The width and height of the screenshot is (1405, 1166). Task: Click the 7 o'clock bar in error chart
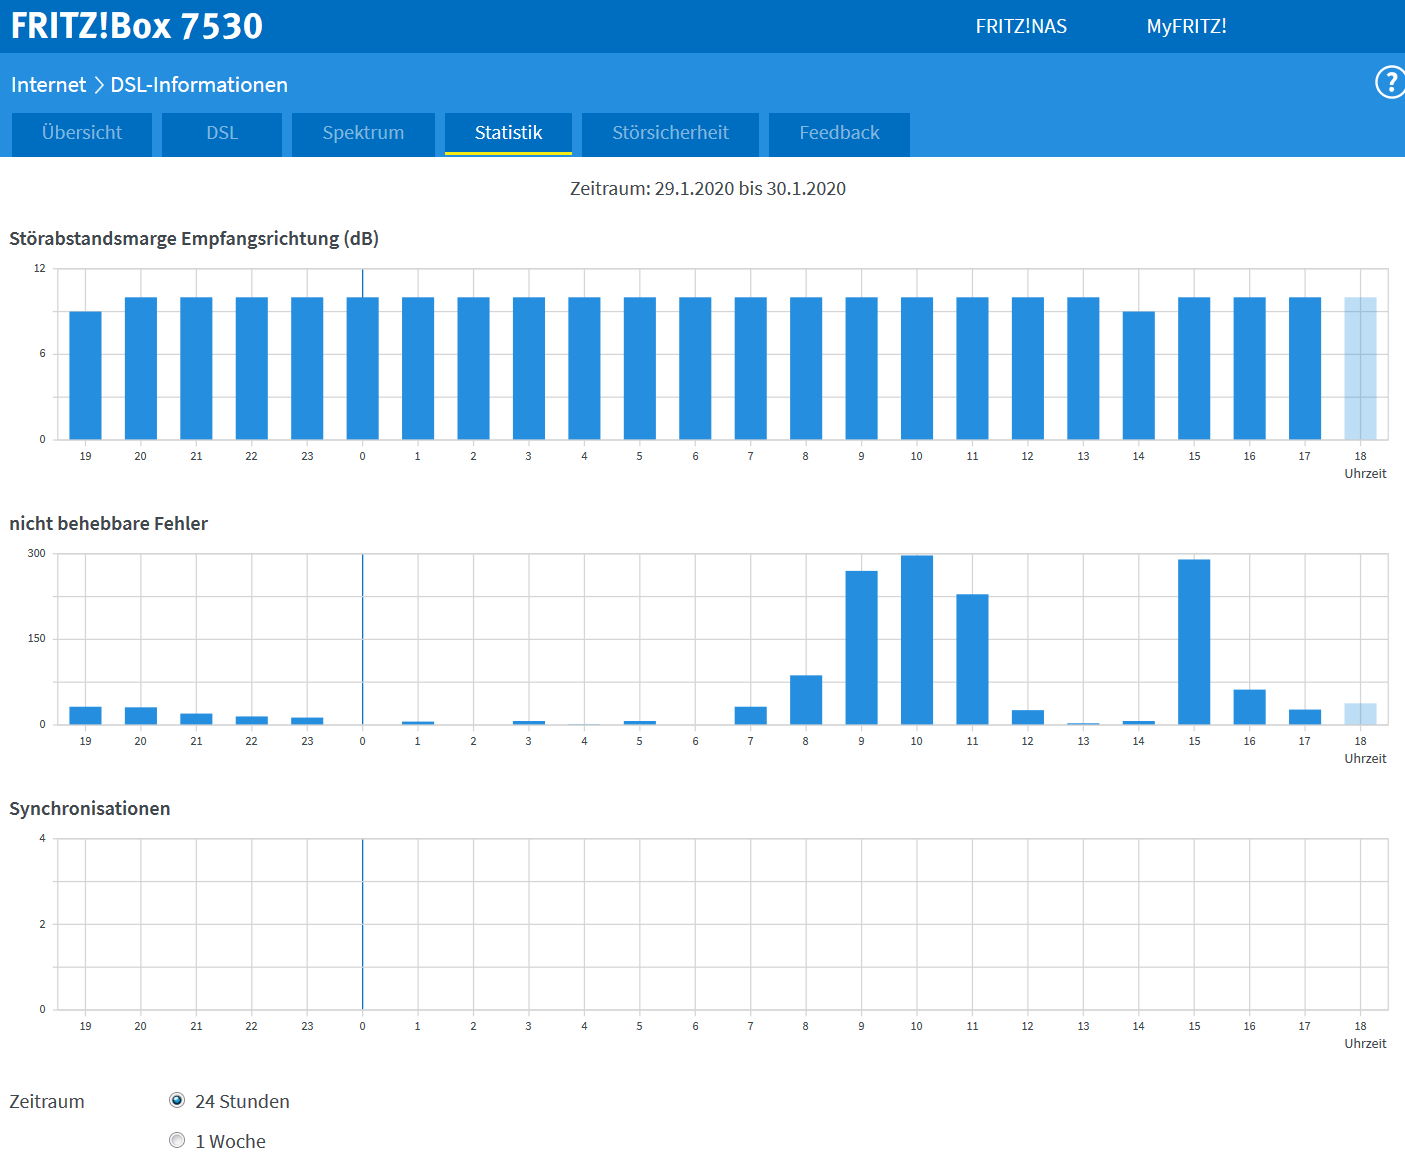[x=750, y=716]
